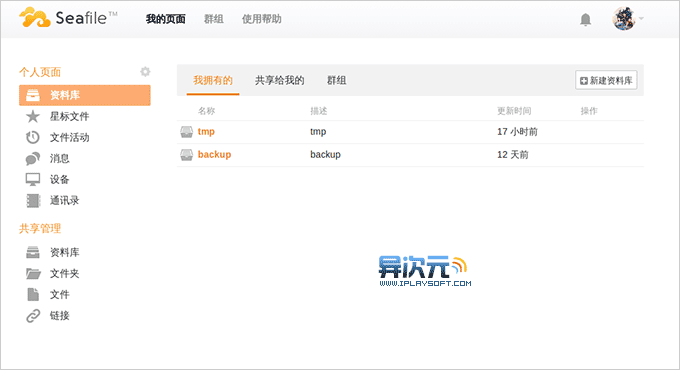This screenshot has width=680, height=370.
Task: Open 文件活动 in the sidebar
Action: pos(69,138)
